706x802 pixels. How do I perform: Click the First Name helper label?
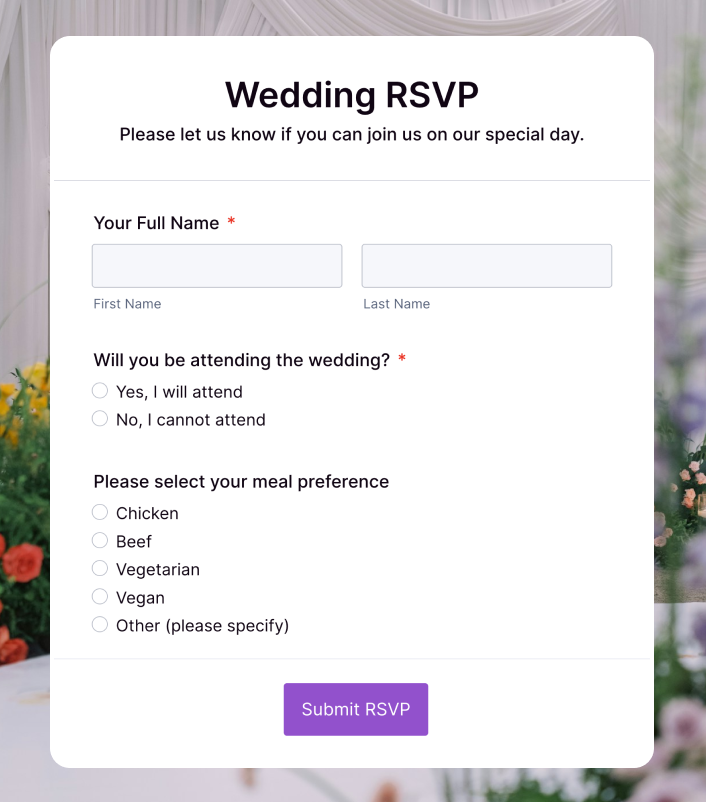[127, 303]
